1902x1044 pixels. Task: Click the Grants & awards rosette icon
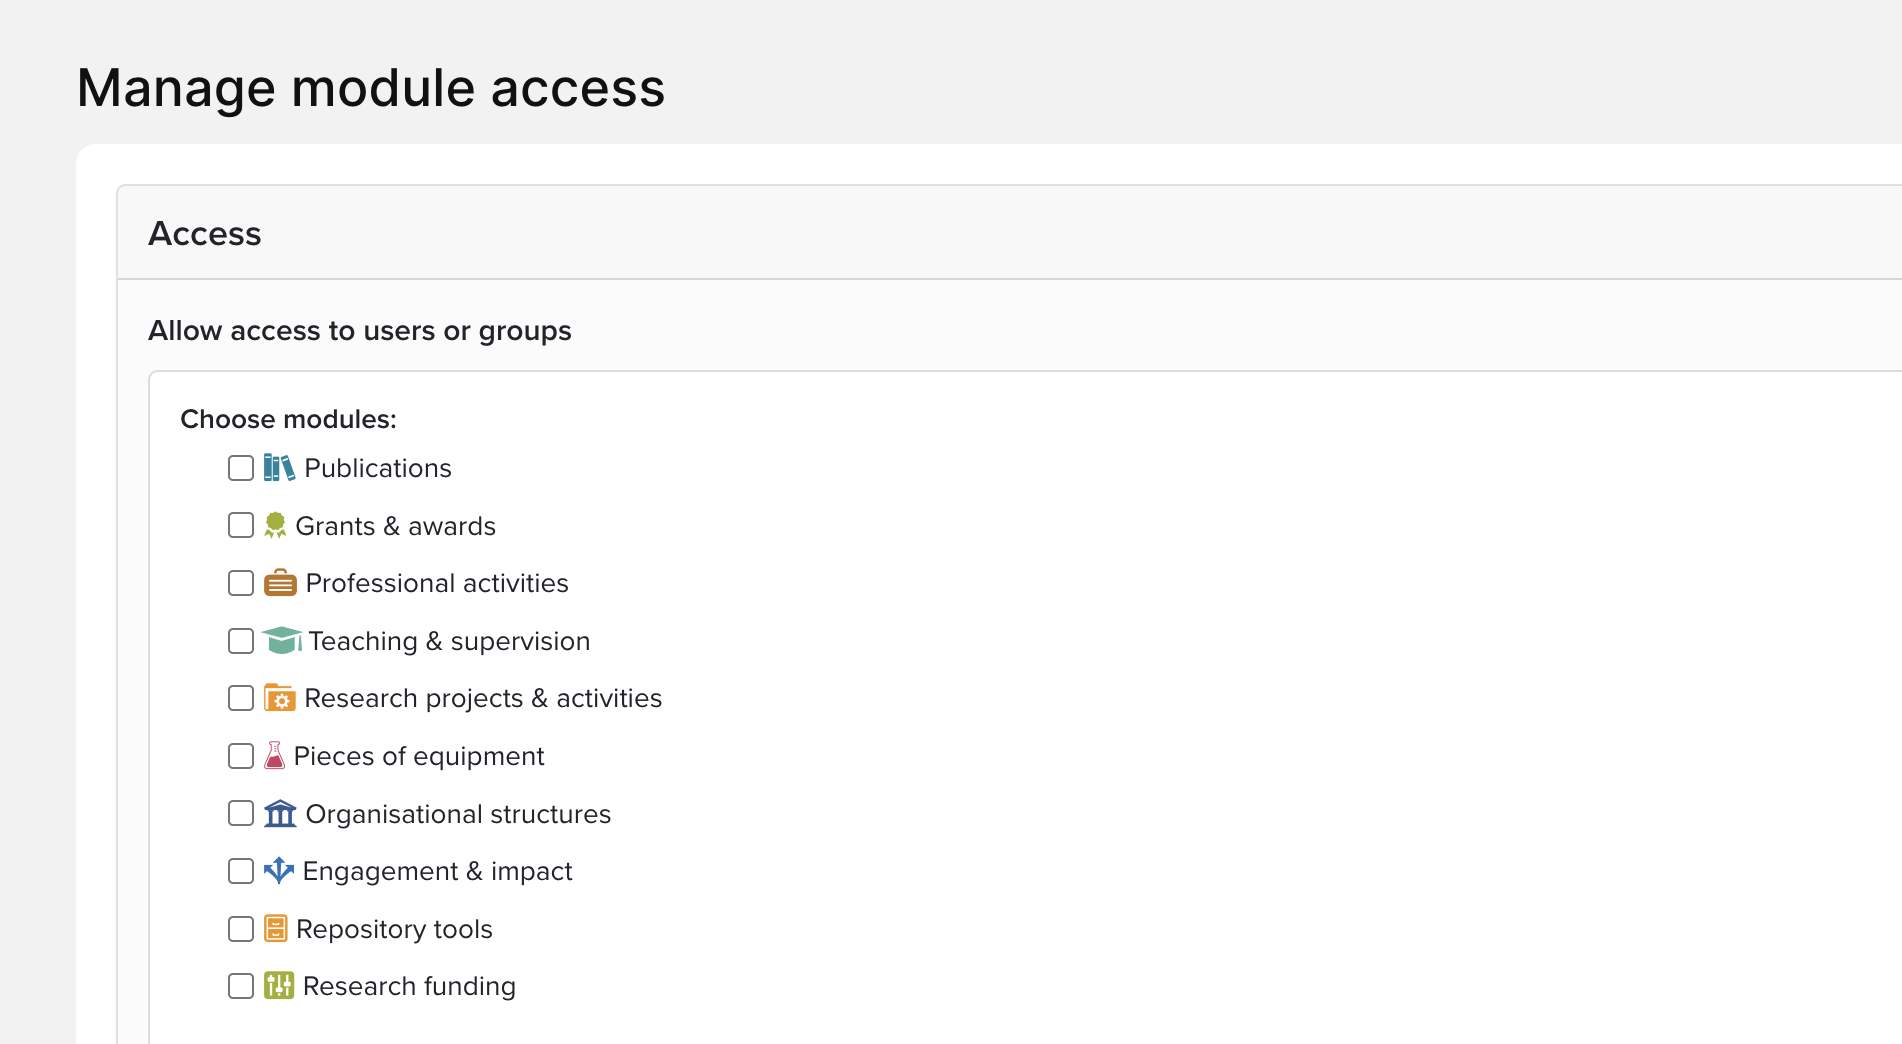point(275,525)
